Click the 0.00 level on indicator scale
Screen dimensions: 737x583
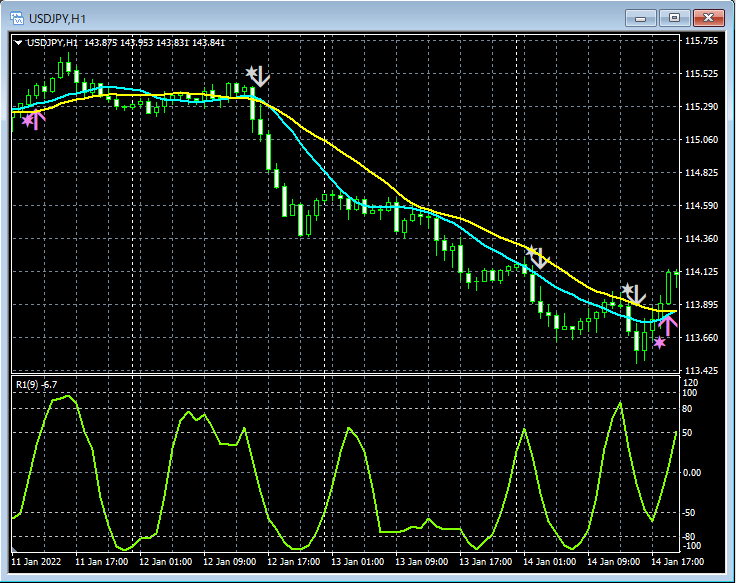pos(692,473)
